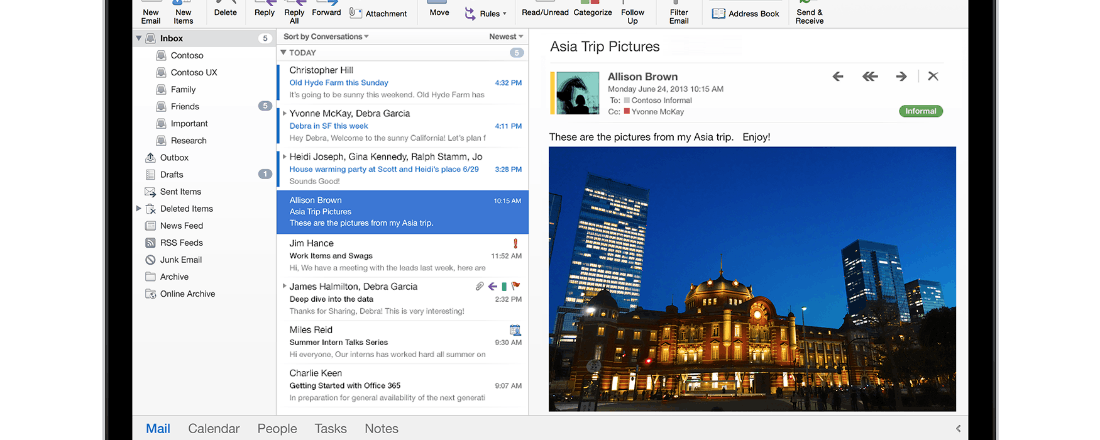Open the Rules dropdown menu
This screenshot has width=1100, height=440.
485,14
